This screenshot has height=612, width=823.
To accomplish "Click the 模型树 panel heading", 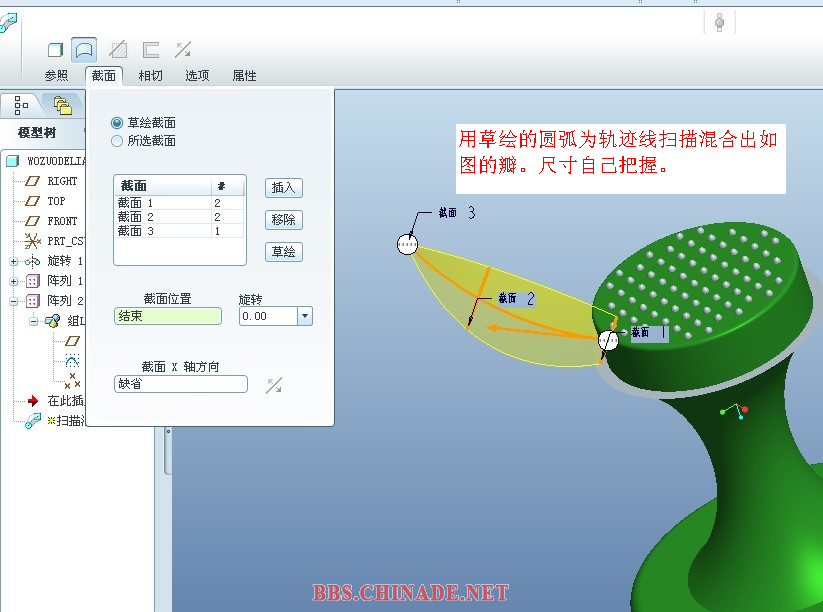I will click(x=37, y=133).
